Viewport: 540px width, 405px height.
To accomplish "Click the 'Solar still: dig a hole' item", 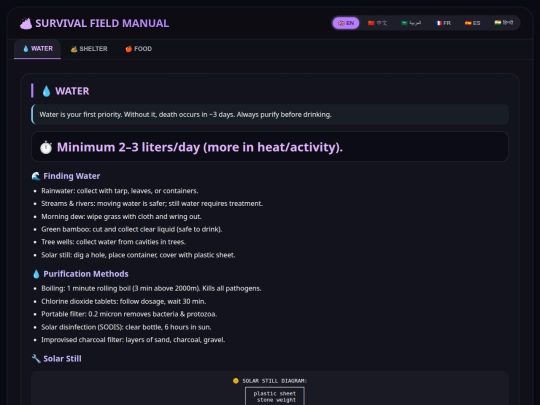I will click(138, 255).
